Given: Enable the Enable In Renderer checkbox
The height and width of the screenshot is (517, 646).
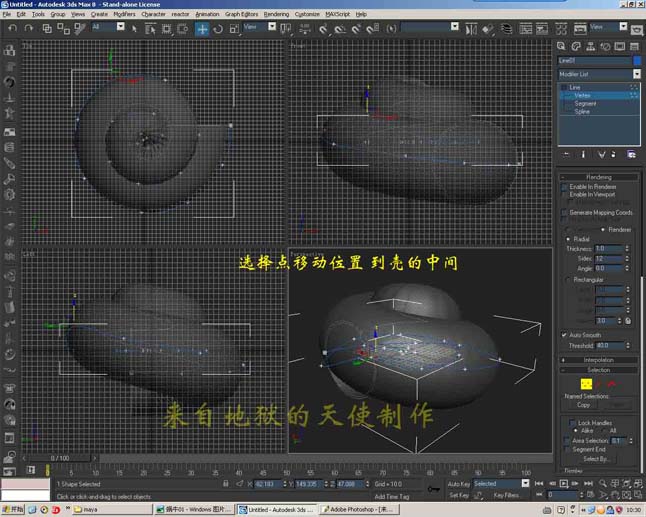Looking at the screenshot, I should (564, 187).
